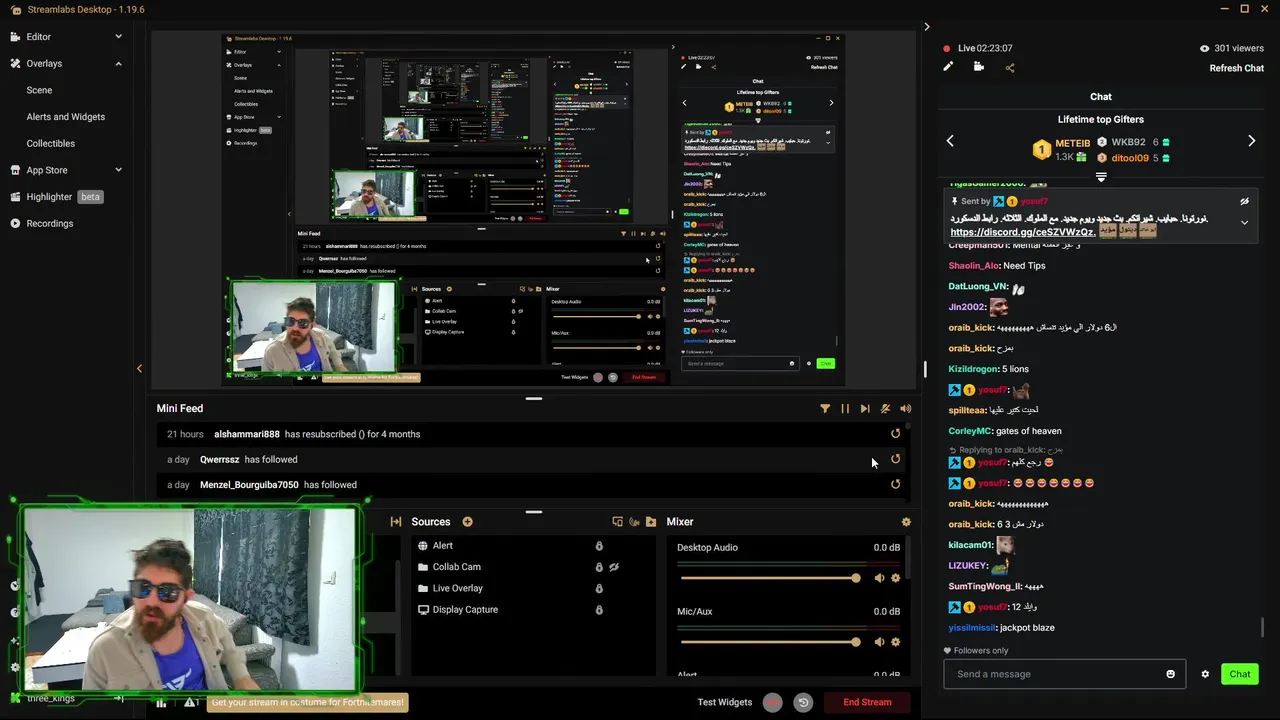This screenshot has width=1280, height=720.
Task: Collapse the Overlays sidebar section
Action: pos(118,63)
